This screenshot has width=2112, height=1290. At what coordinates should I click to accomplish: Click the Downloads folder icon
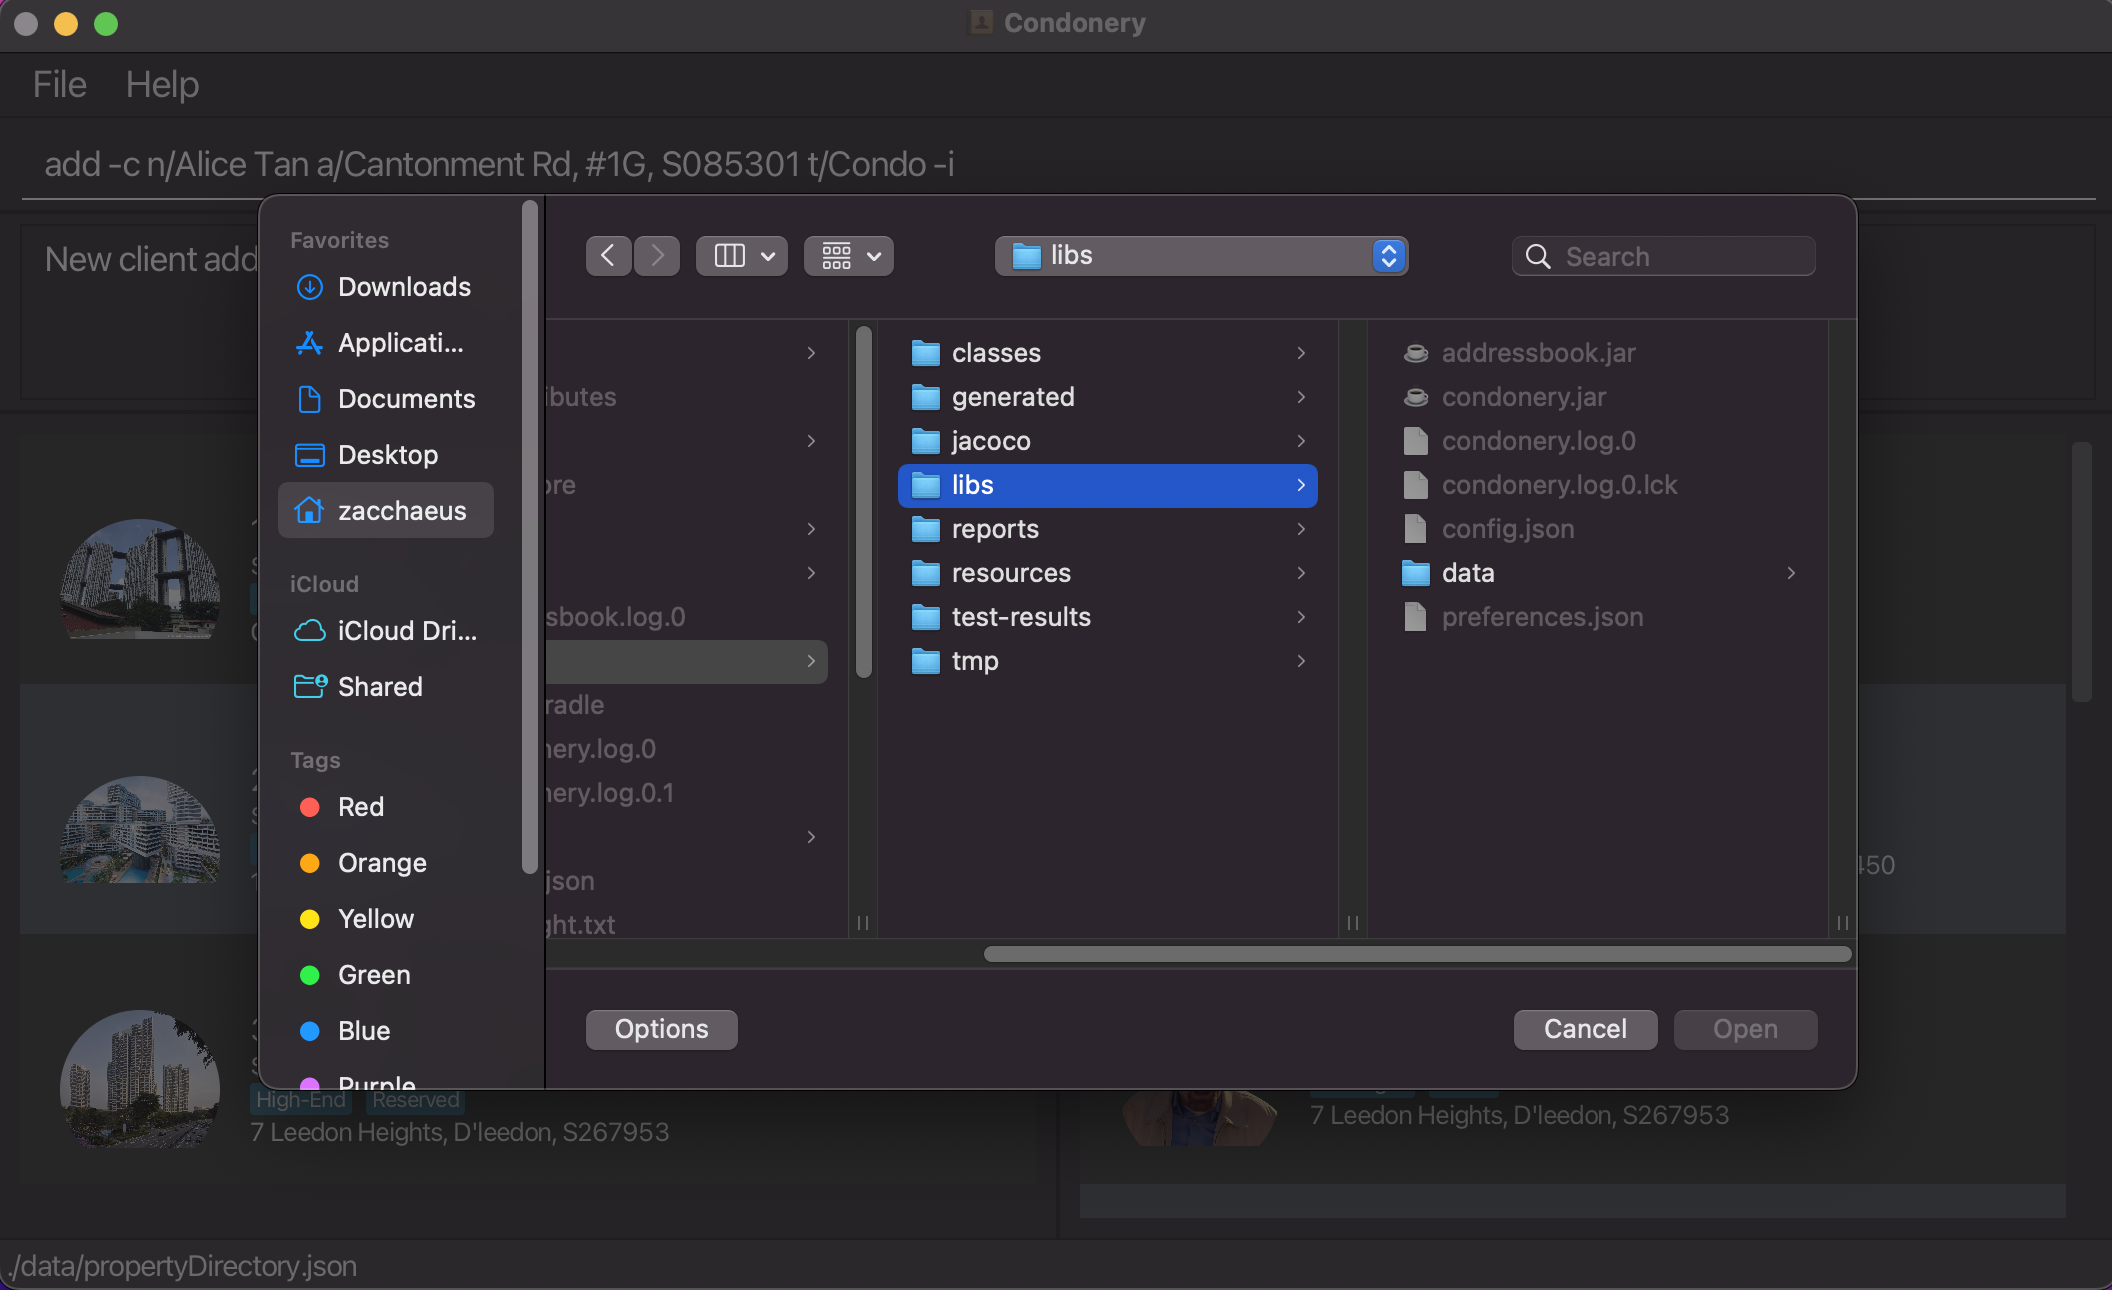[x=309, y=285]
